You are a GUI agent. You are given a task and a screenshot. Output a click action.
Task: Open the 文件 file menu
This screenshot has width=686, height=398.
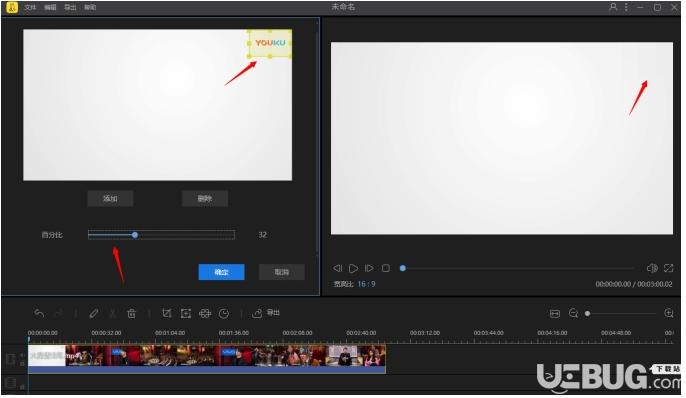(x=30, y=7)
